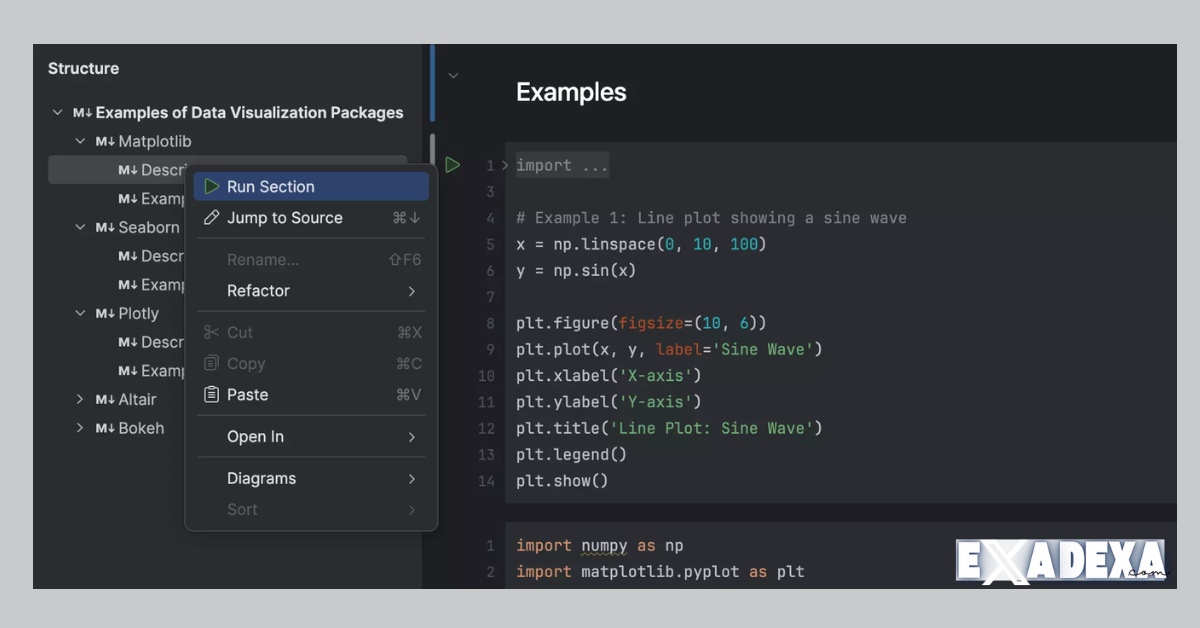Select Run Section from the context menu
The width and height of the screenshot is (1200, 628).
coord(273,186)
